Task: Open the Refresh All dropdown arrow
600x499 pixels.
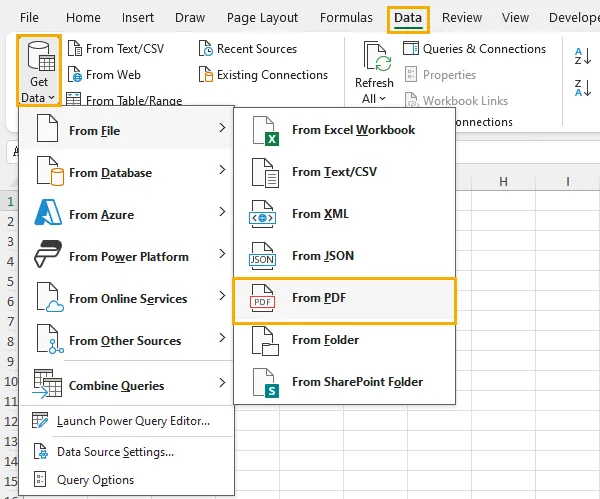Action: (382, 98)
